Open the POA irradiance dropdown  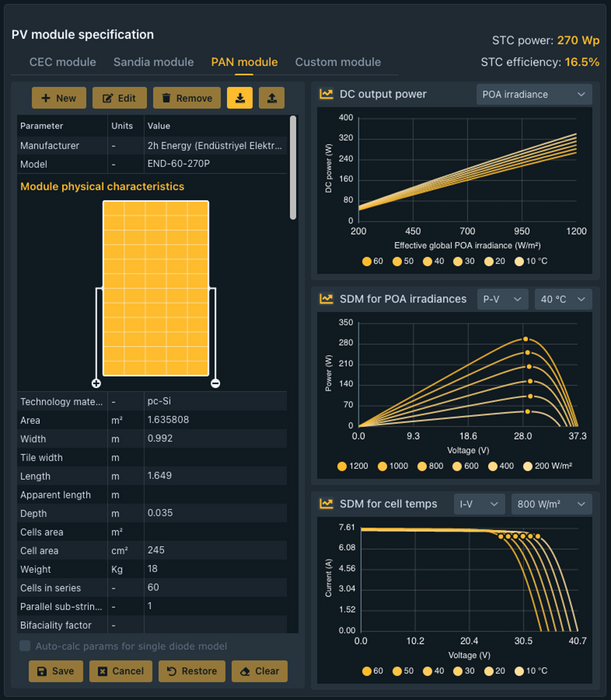coord(534,94)
